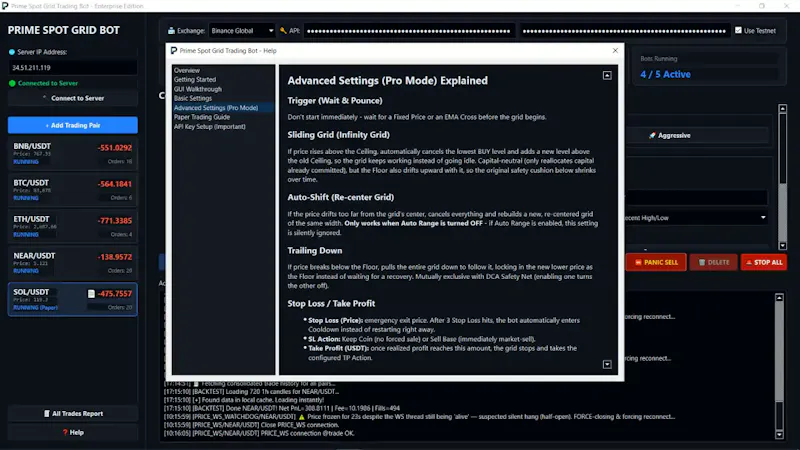Viewport: 800px width, 450px height.
Task: Click help content scroll down arrow
Action: 607,364
